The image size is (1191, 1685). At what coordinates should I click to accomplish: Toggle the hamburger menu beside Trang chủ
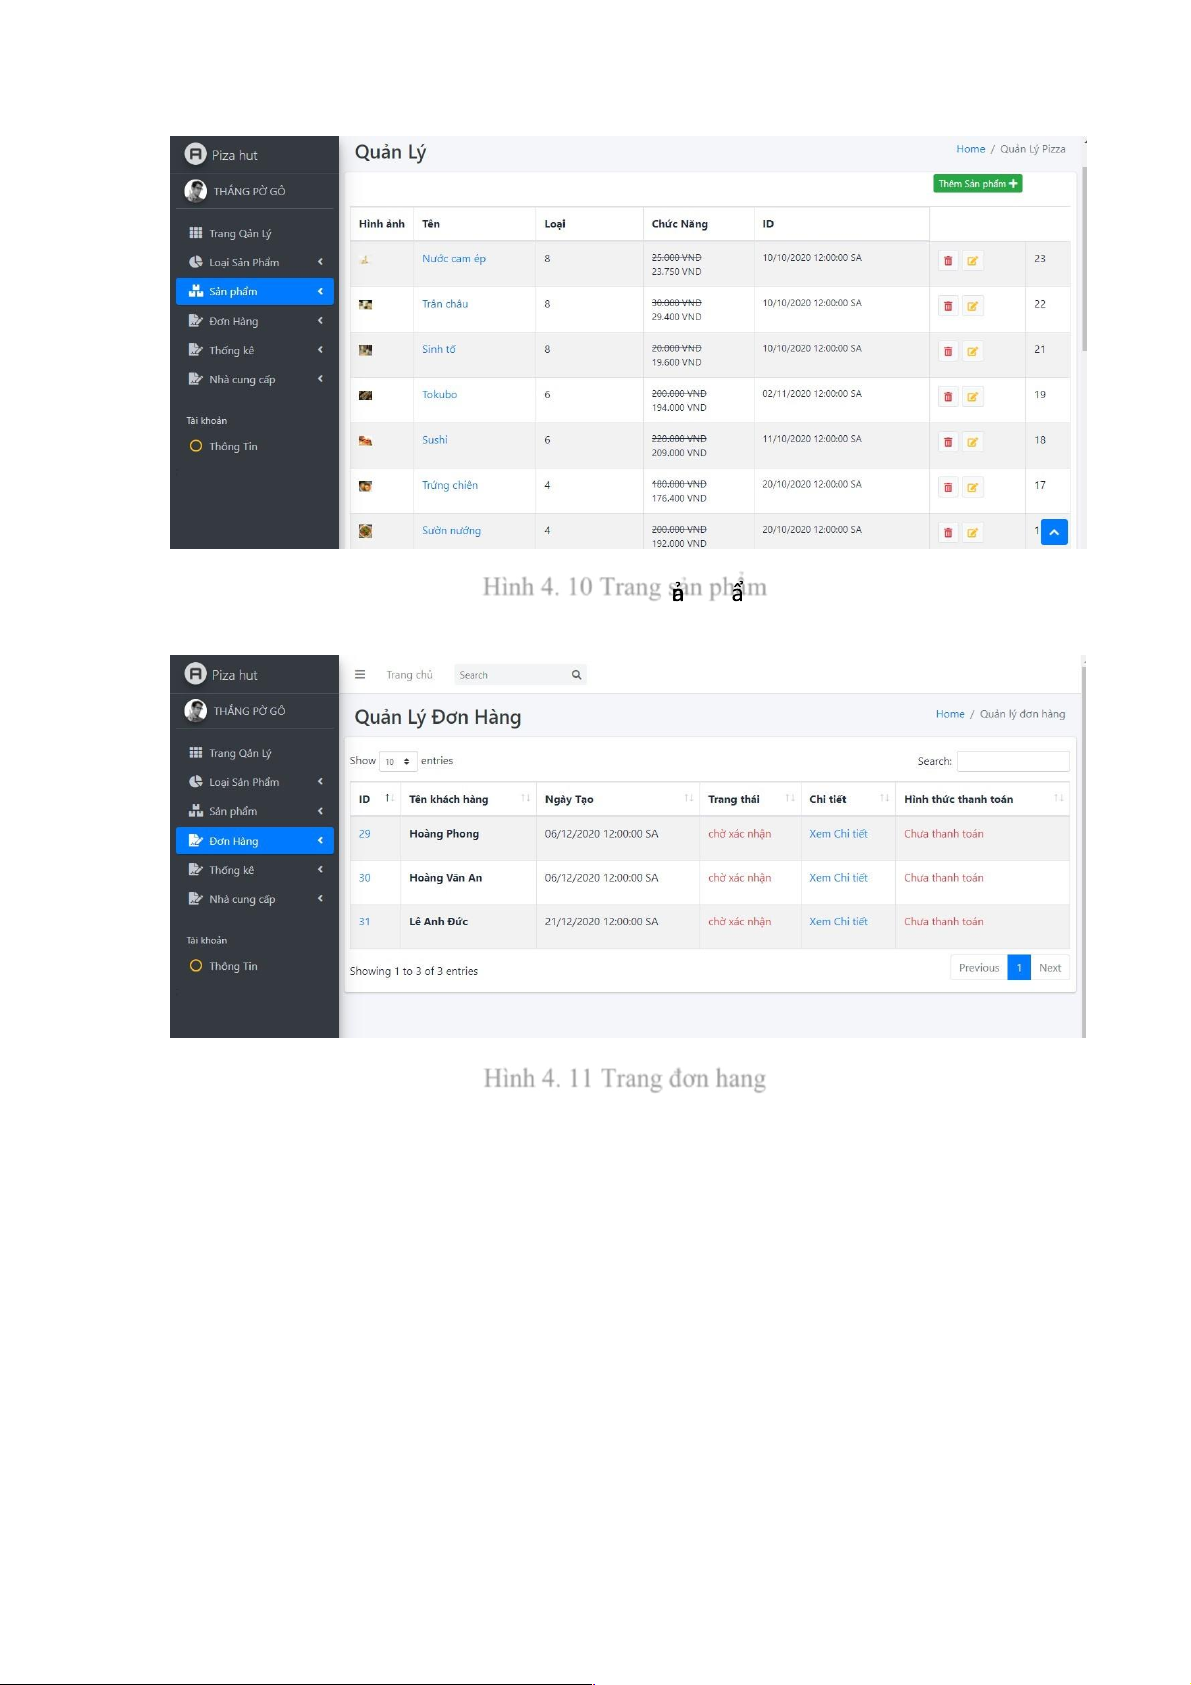(360, 675)
